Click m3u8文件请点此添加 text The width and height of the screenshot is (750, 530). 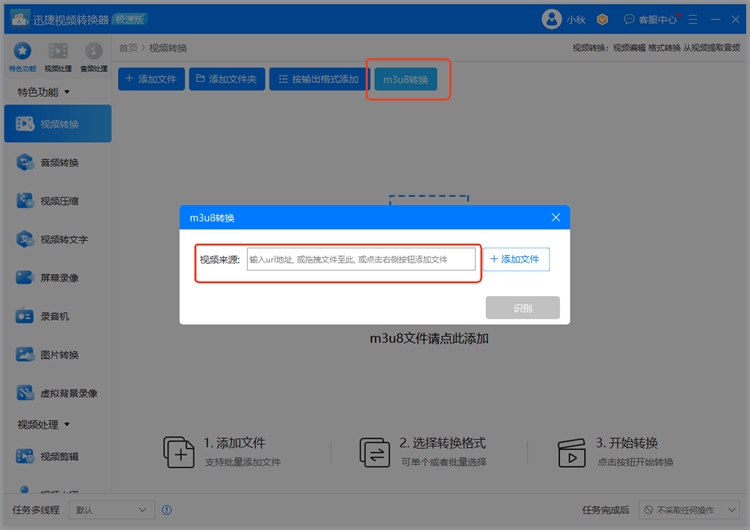(429, 339)
